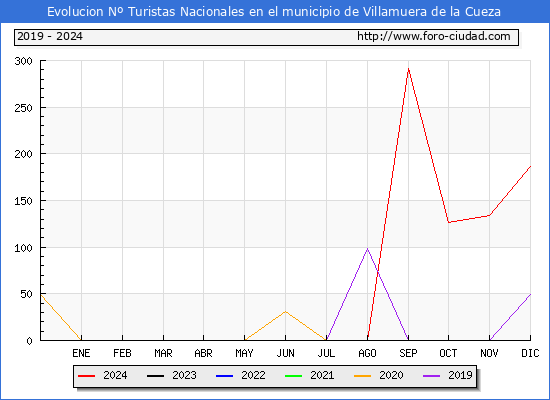
Task: Click the JUN month axis label
Action: 286,353
